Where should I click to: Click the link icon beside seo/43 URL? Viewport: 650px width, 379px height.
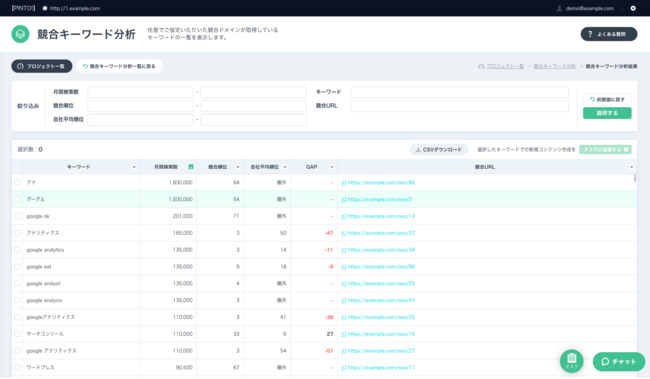tap(344, 301)
